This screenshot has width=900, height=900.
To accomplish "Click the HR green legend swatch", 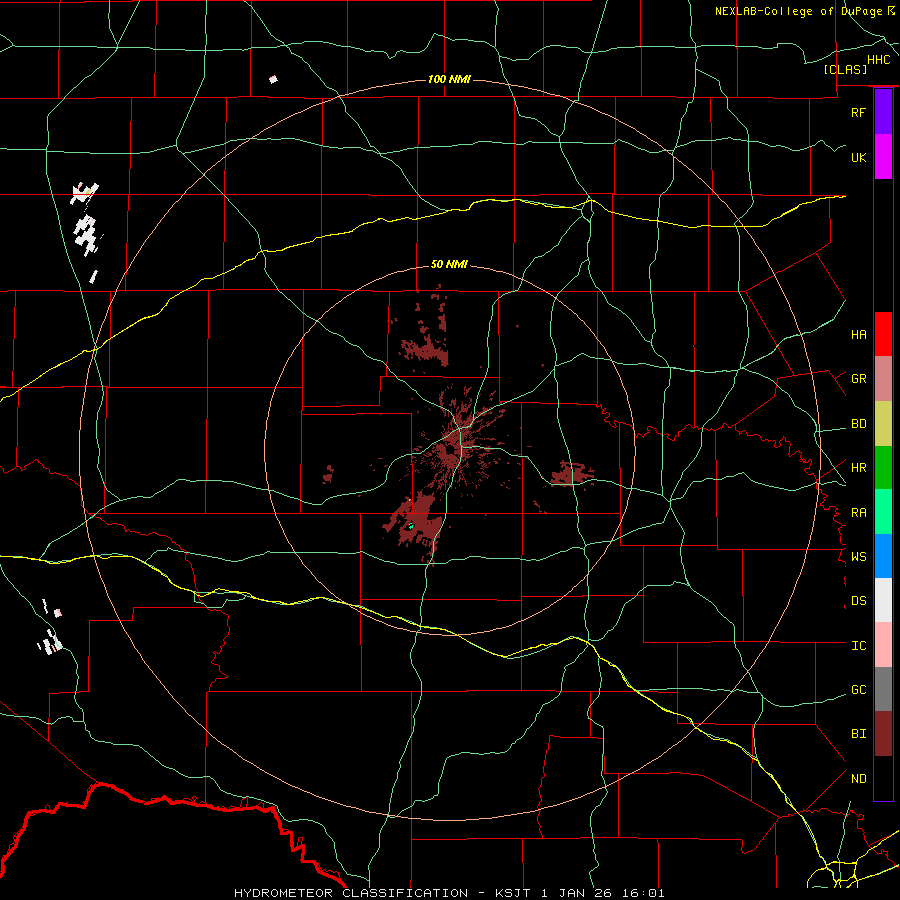I will 883,467.
